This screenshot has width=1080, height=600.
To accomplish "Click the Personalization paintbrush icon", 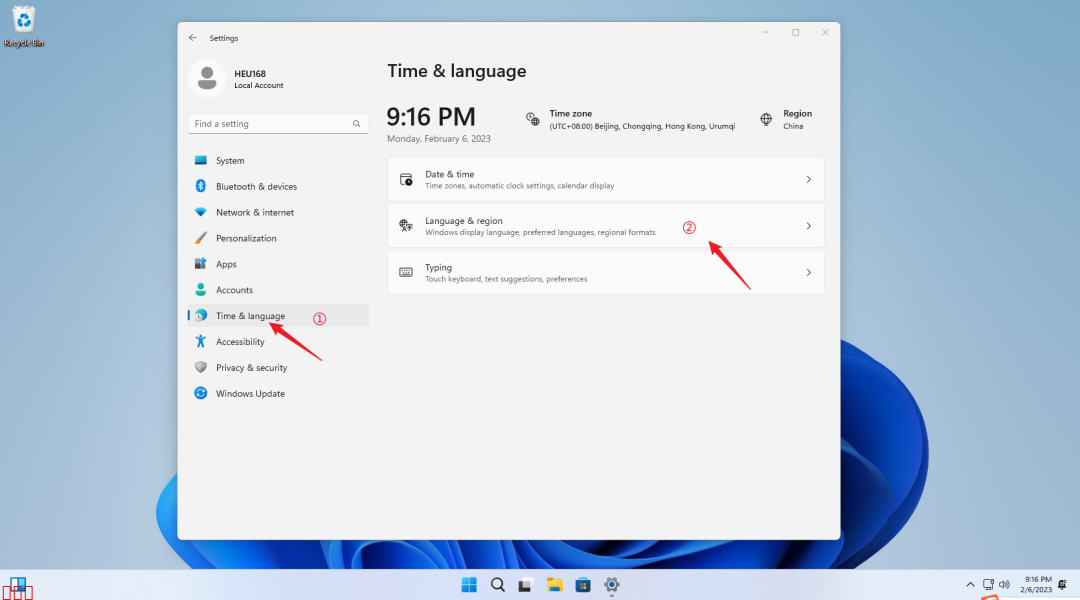I will click(x=200, y=238).
